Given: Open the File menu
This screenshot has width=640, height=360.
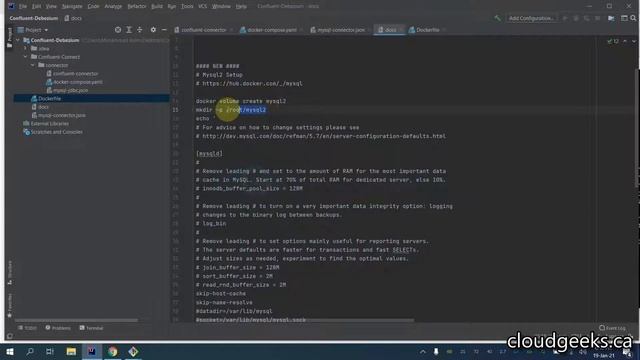Looking at the screenshot, I should [23, 6].
